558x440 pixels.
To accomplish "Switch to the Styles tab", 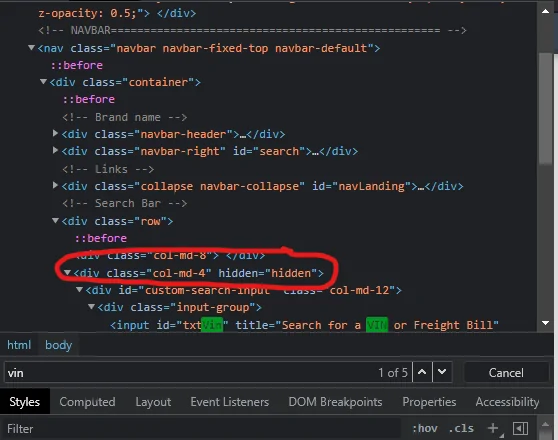I will click(25, 402).
